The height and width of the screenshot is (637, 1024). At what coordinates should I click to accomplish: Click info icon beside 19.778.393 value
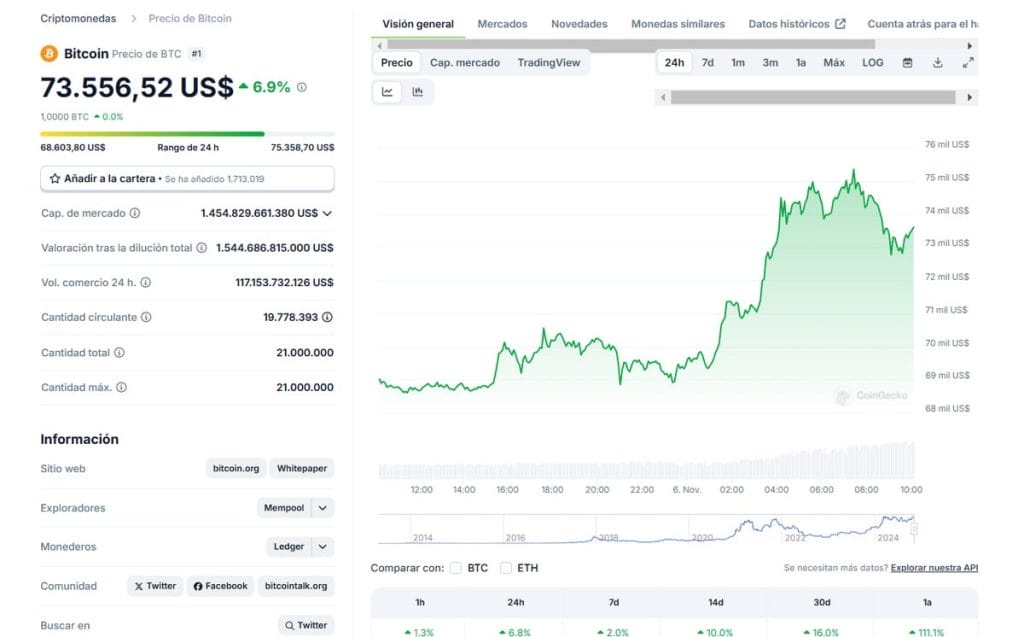327,317
